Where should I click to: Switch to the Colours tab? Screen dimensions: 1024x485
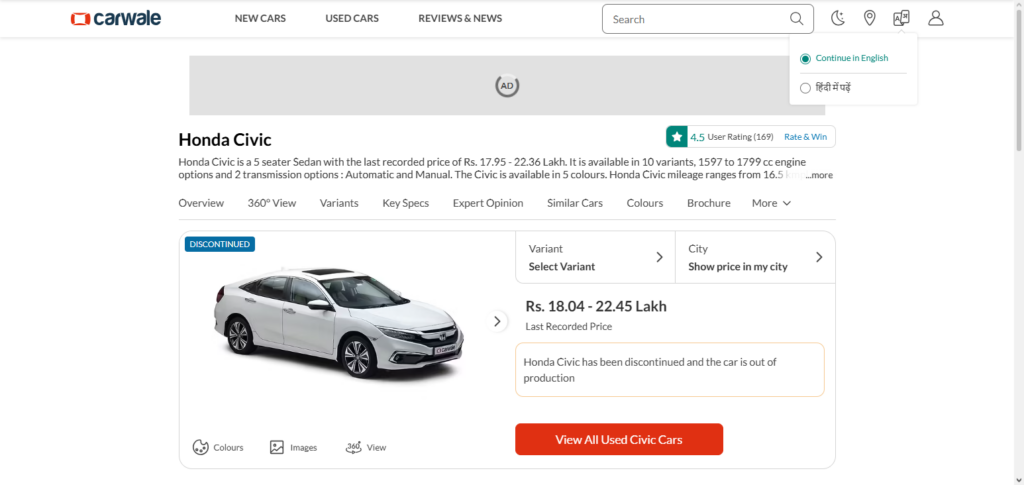click(x=645, y=203)
